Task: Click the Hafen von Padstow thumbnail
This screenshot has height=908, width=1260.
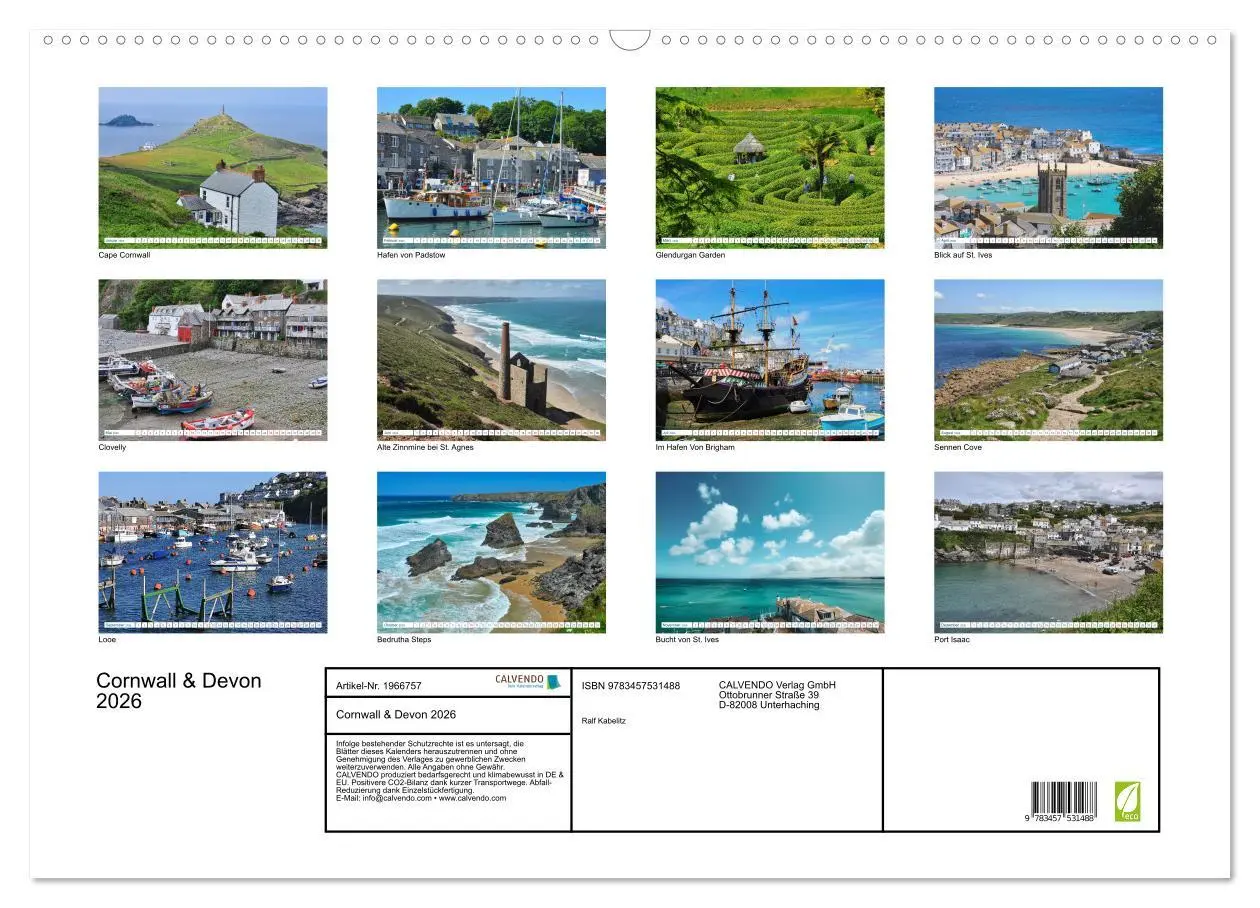Action: click(x=491, y=166)
